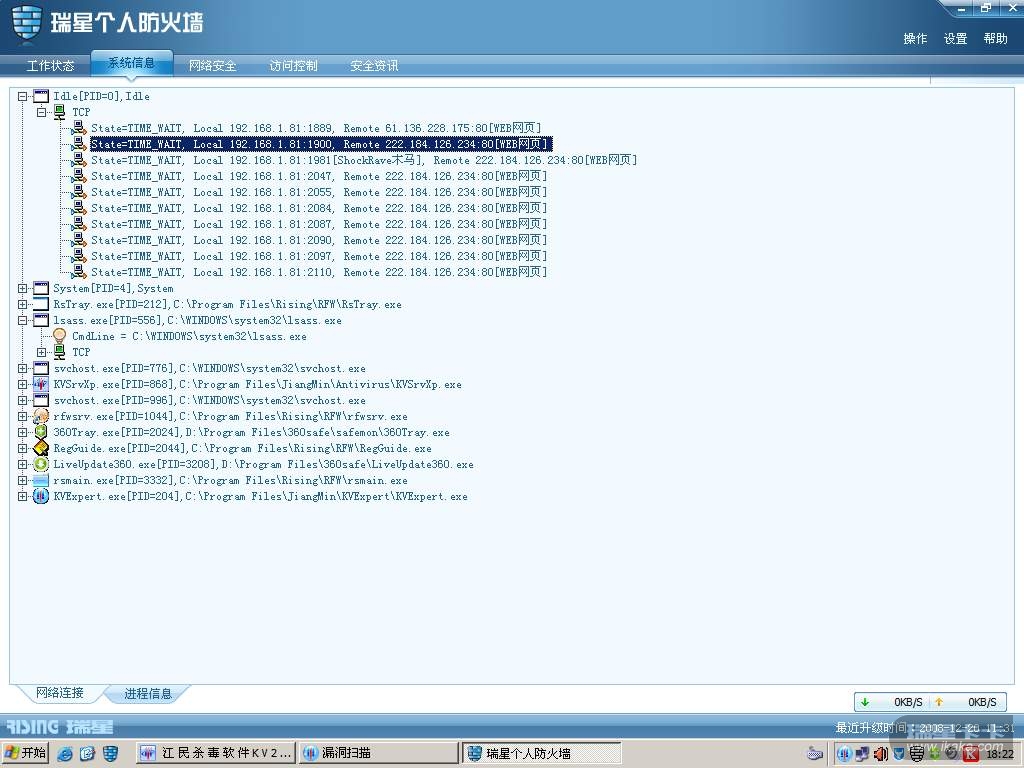
Task: Select connection row with local port 2055
Action: [x=319, y=192]
